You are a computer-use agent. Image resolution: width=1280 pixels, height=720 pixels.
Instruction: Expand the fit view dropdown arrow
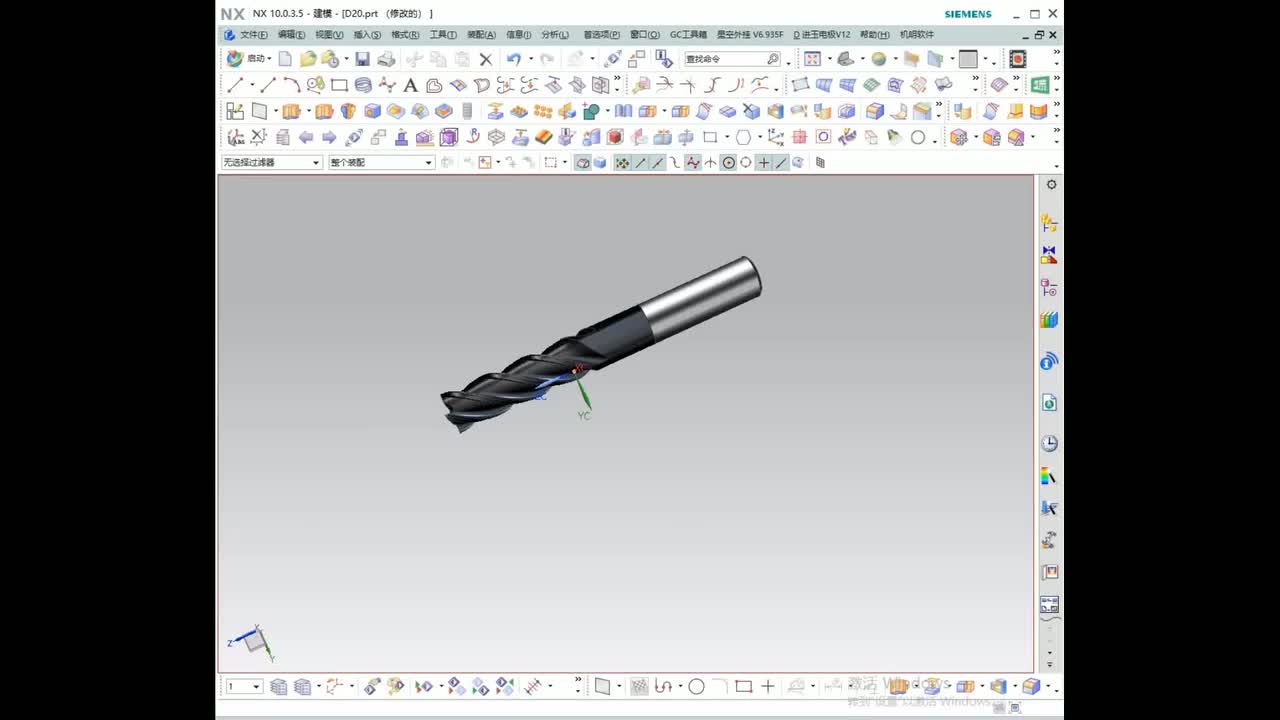[828, 59]
